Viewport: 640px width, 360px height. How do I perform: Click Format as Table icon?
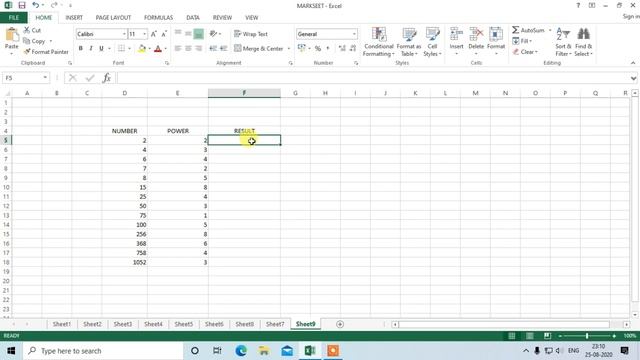pos(409,42)
